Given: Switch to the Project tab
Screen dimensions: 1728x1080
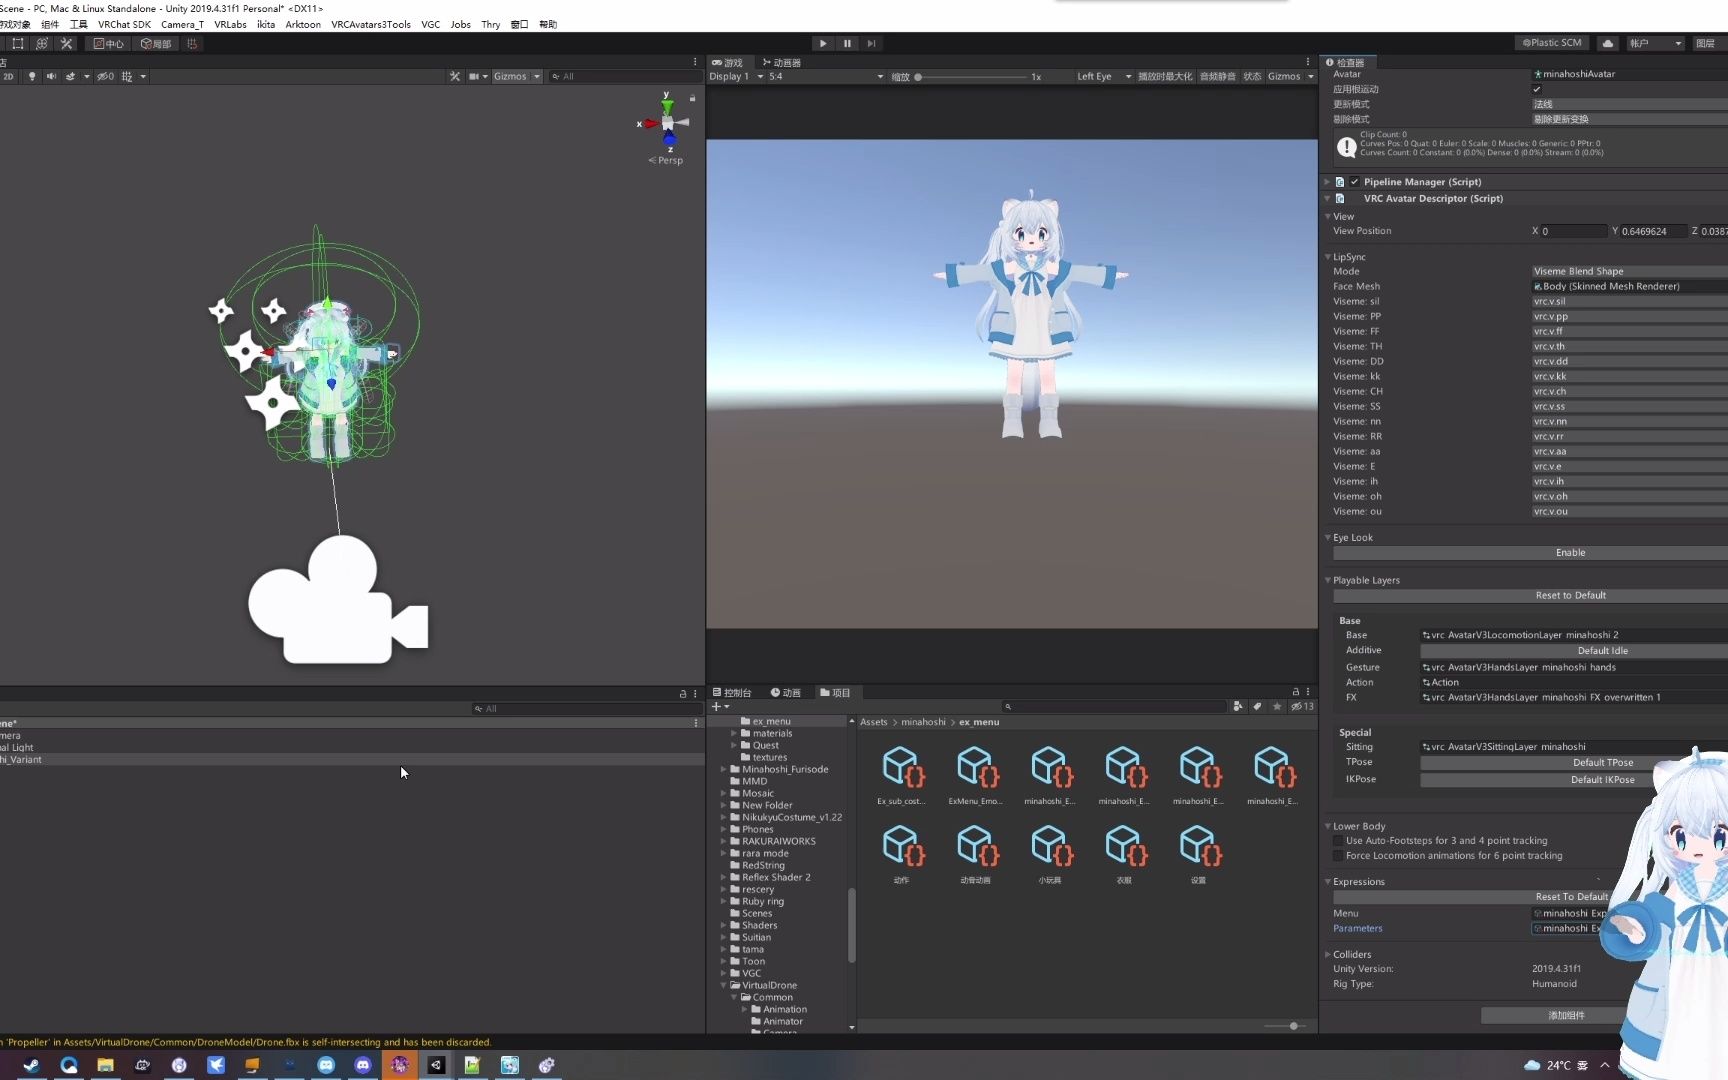Looking at the screenshot, I should (x=835, y=692).
